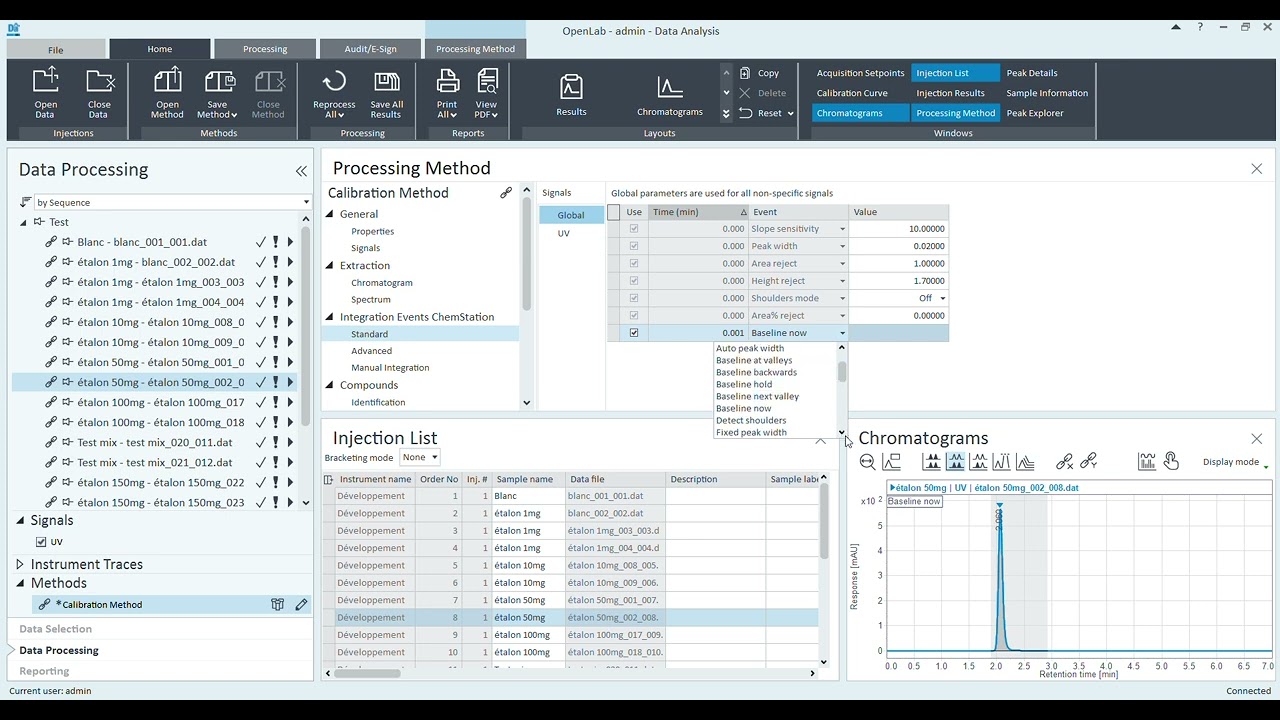Click scale-to-peak icon in Chromatograms toolbar

click(891, 462)
